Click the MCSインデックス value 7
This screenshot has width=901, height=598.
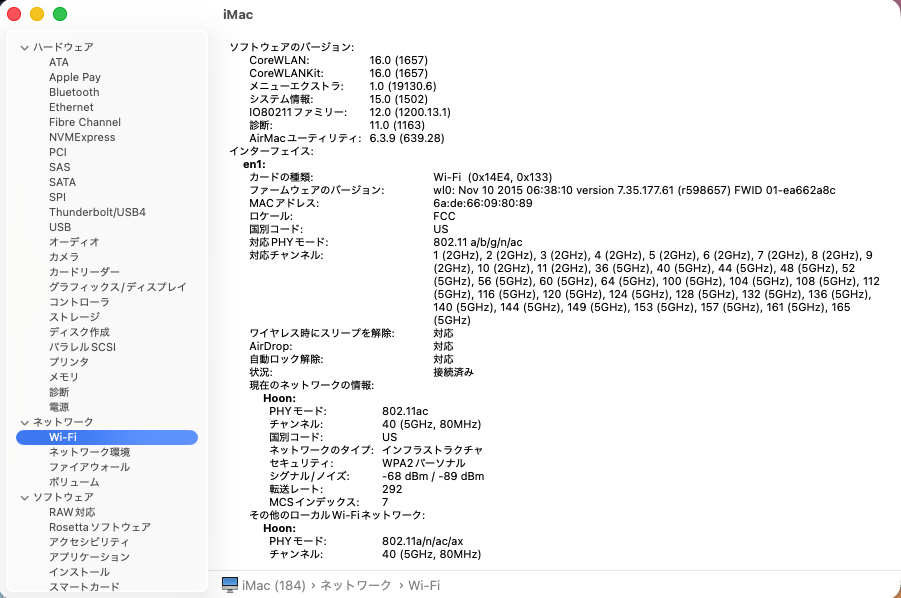click(385, 502)
